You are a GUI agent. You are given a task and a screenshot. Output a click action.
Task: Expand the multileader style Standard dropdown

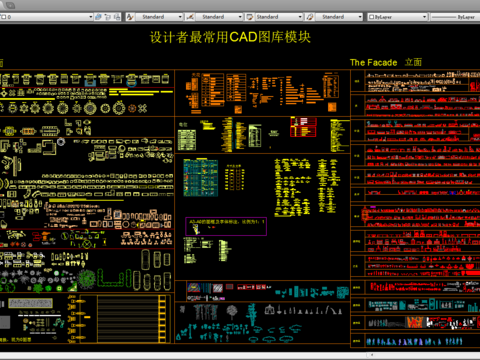click(x=339, y=17)
